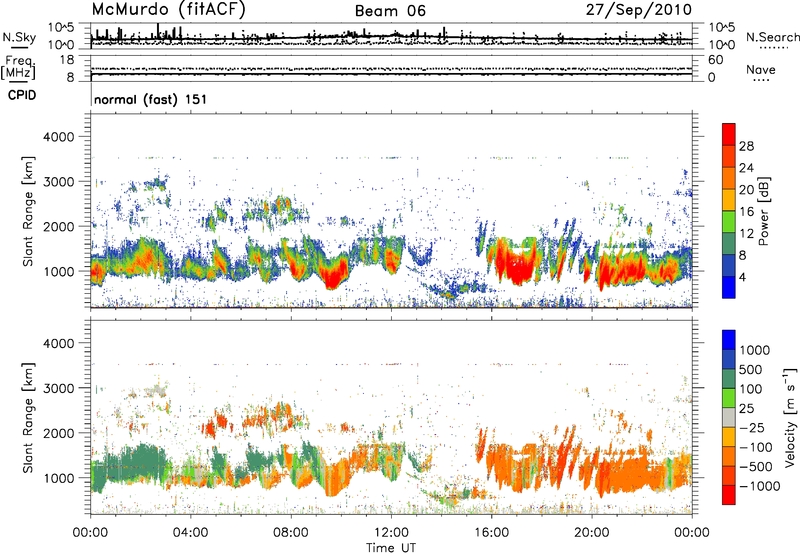This screenshot has height=554, width=800.
Task: Click the '18' frequency axis tick
Action: 67,60
